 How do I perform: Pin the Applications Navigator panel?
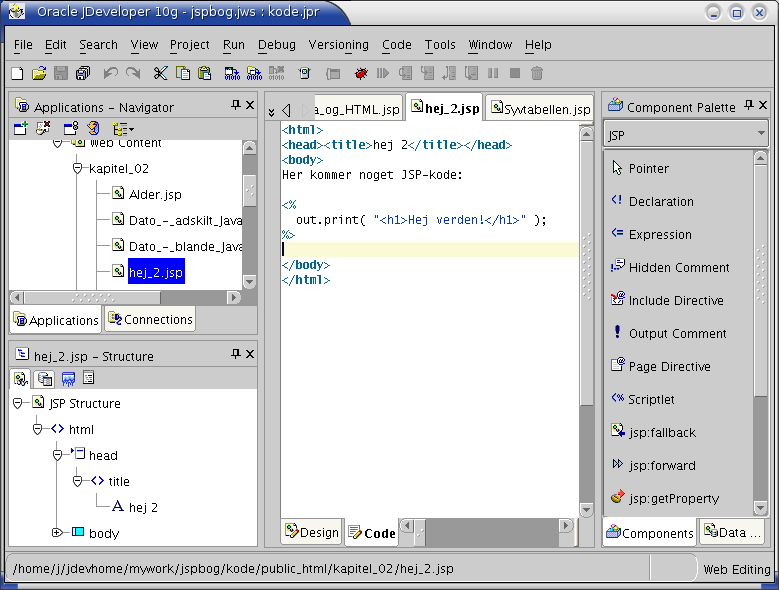(x=235, y=106)
